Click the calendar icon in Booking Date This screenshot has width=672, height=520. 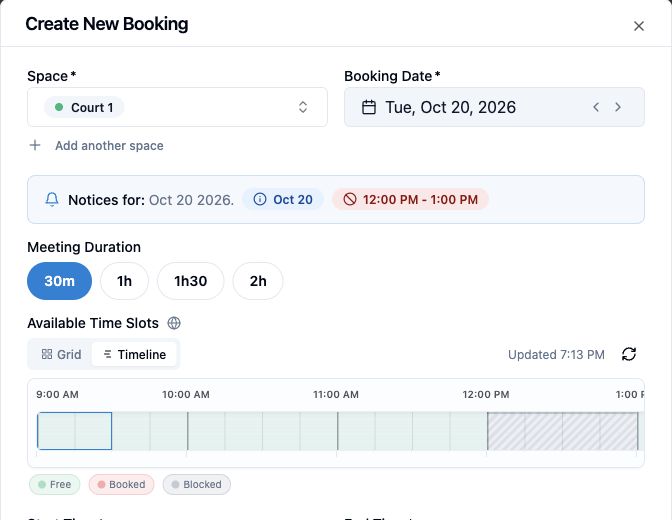tap(369, 107)
